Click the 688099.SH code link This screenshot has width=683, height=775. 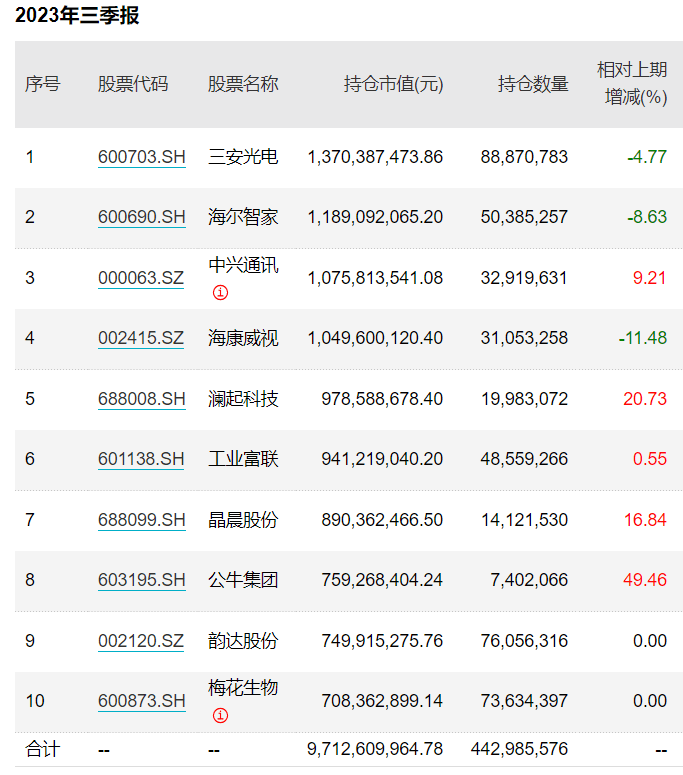pyautogui.click(x=141, y=520)
